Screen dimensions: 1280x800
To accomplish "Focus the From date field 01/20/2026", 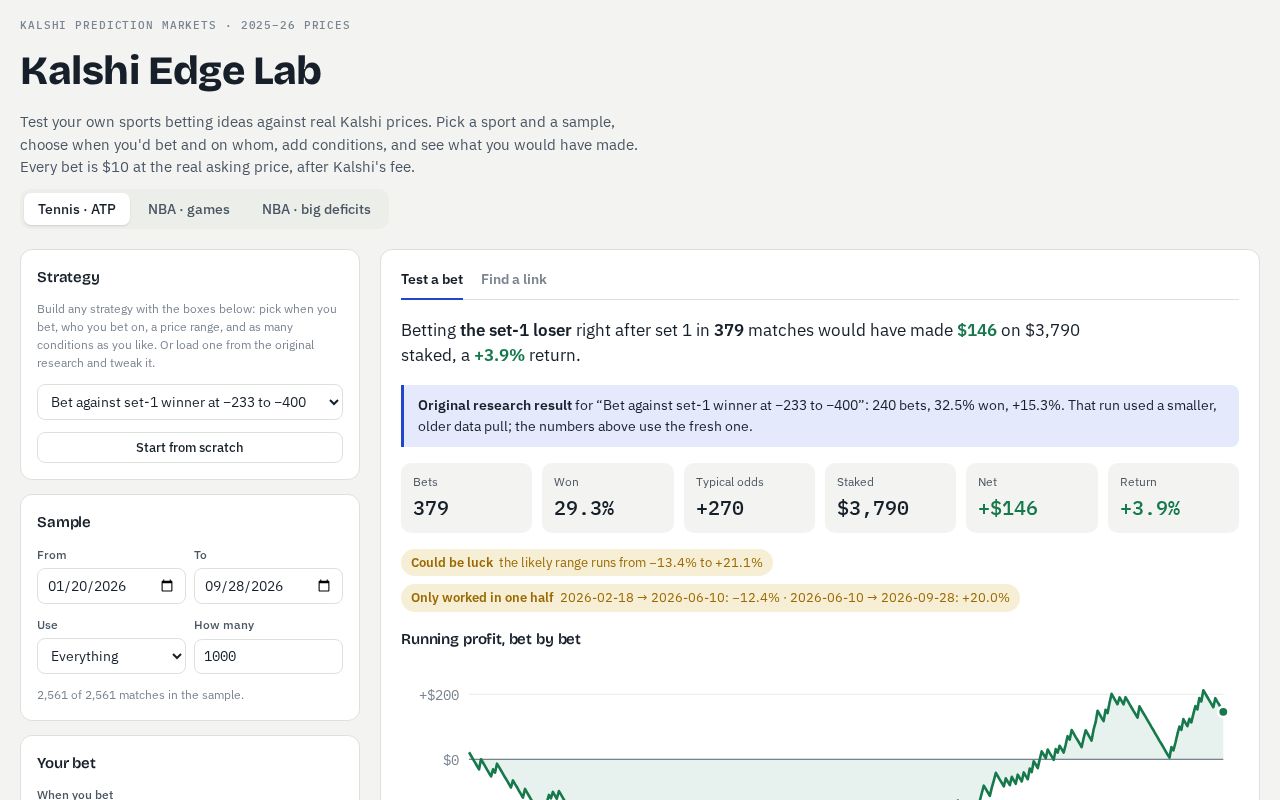I will [x=111, y=586].
